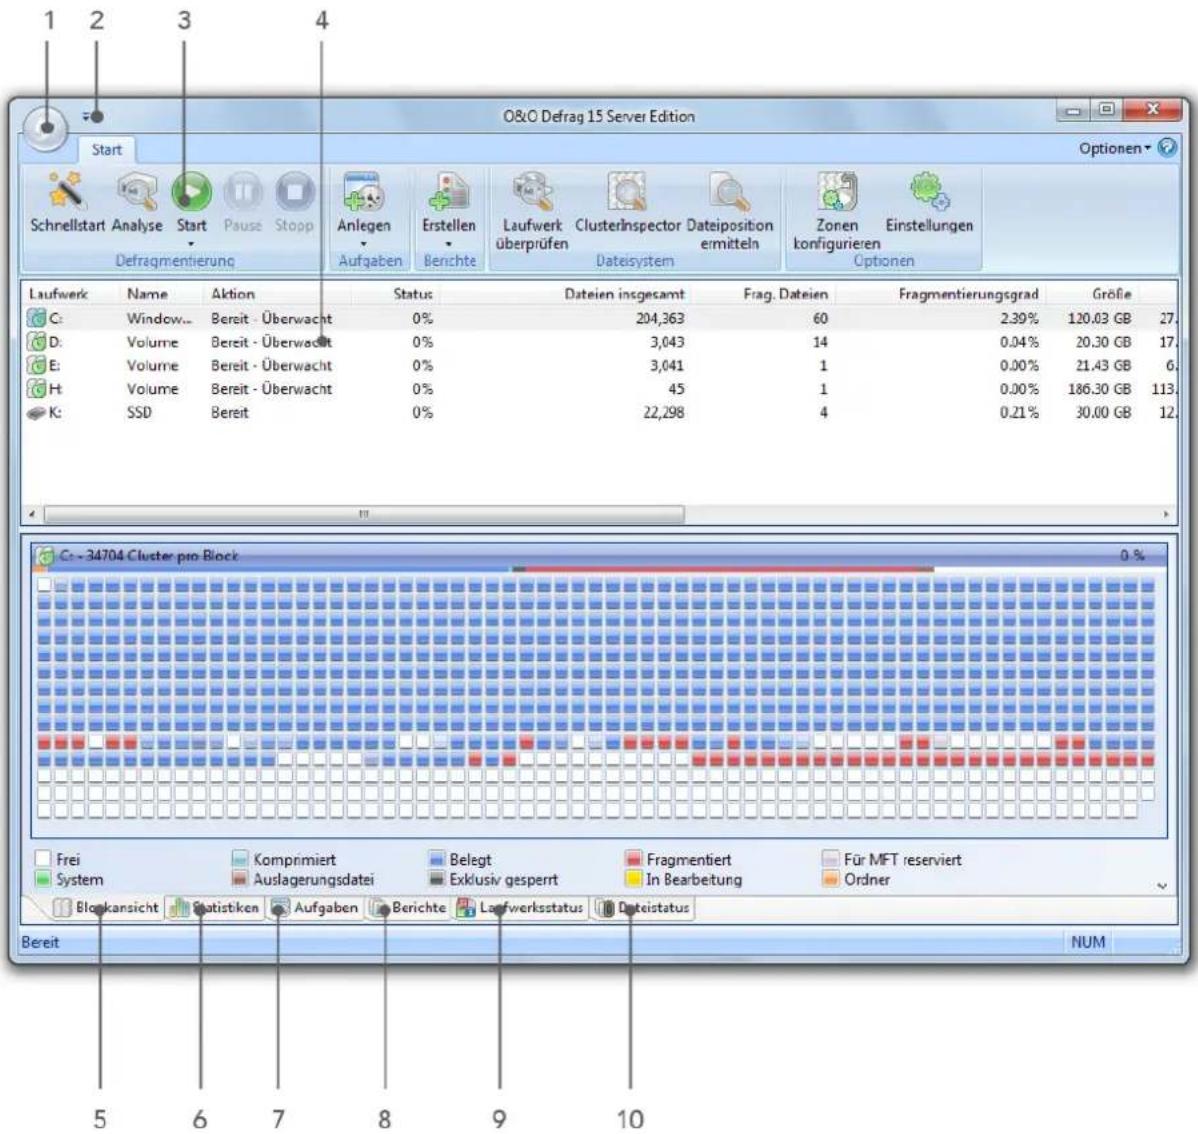The height and width of the screenshot is (1134, 1198).
Task: Click the horizontal scrollbar thumb of drive list
Action: [x=364, y=514]
